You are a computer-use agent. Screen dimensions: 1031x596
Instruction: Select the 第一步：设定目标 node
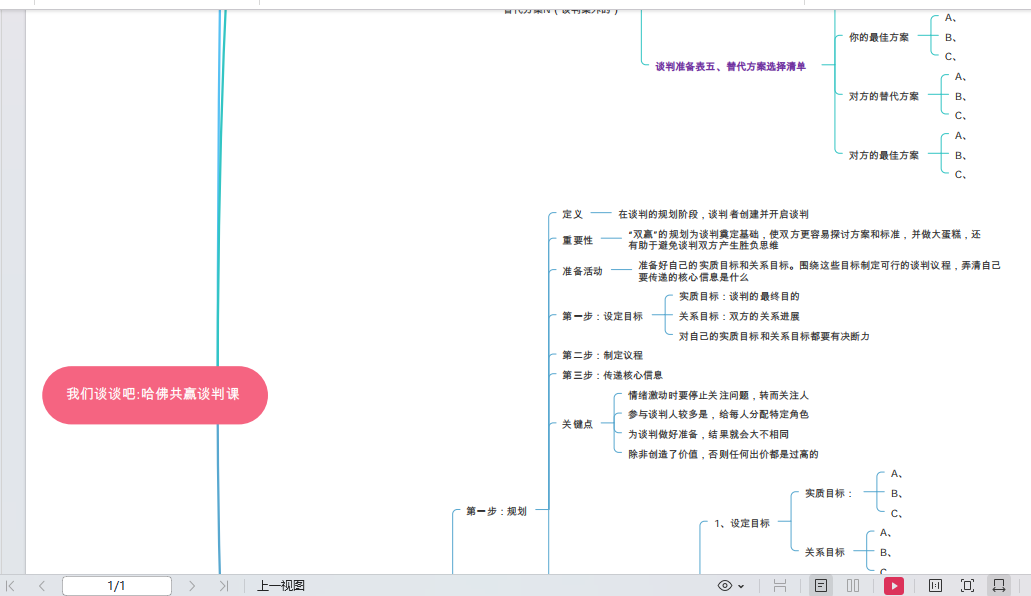(x=602, y=316)
